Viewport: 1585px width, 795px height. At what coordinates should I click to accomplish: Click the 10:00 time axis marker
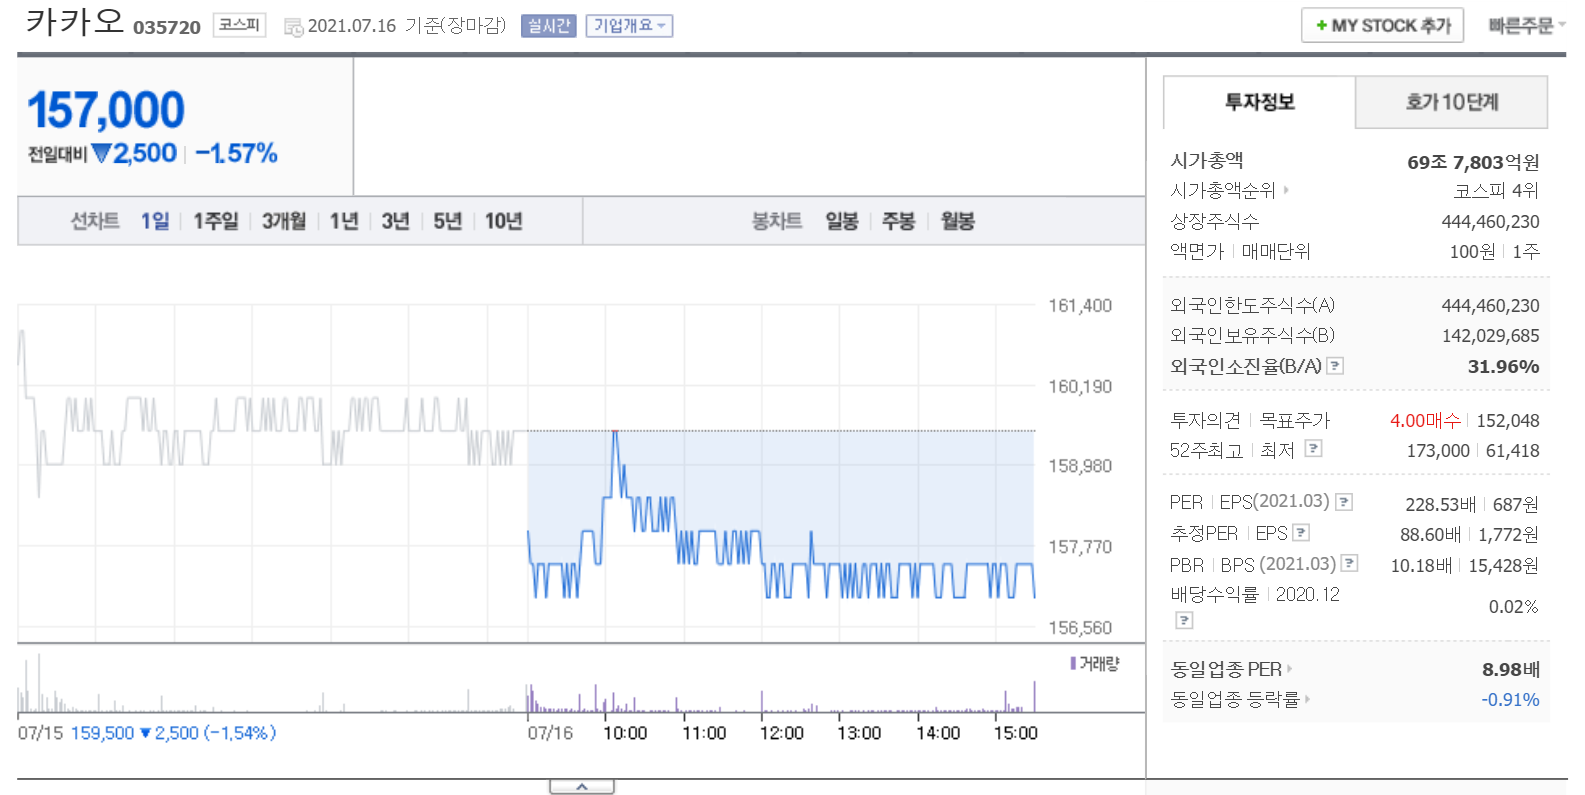625,733
